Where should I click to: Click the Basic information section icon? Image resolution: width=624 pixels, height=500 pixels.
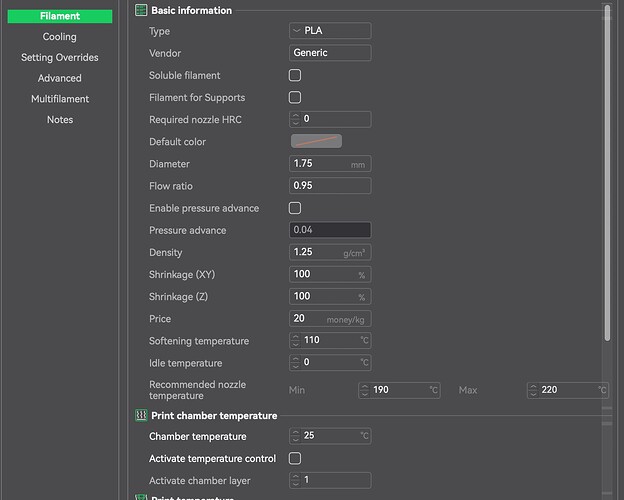(141, 10)
